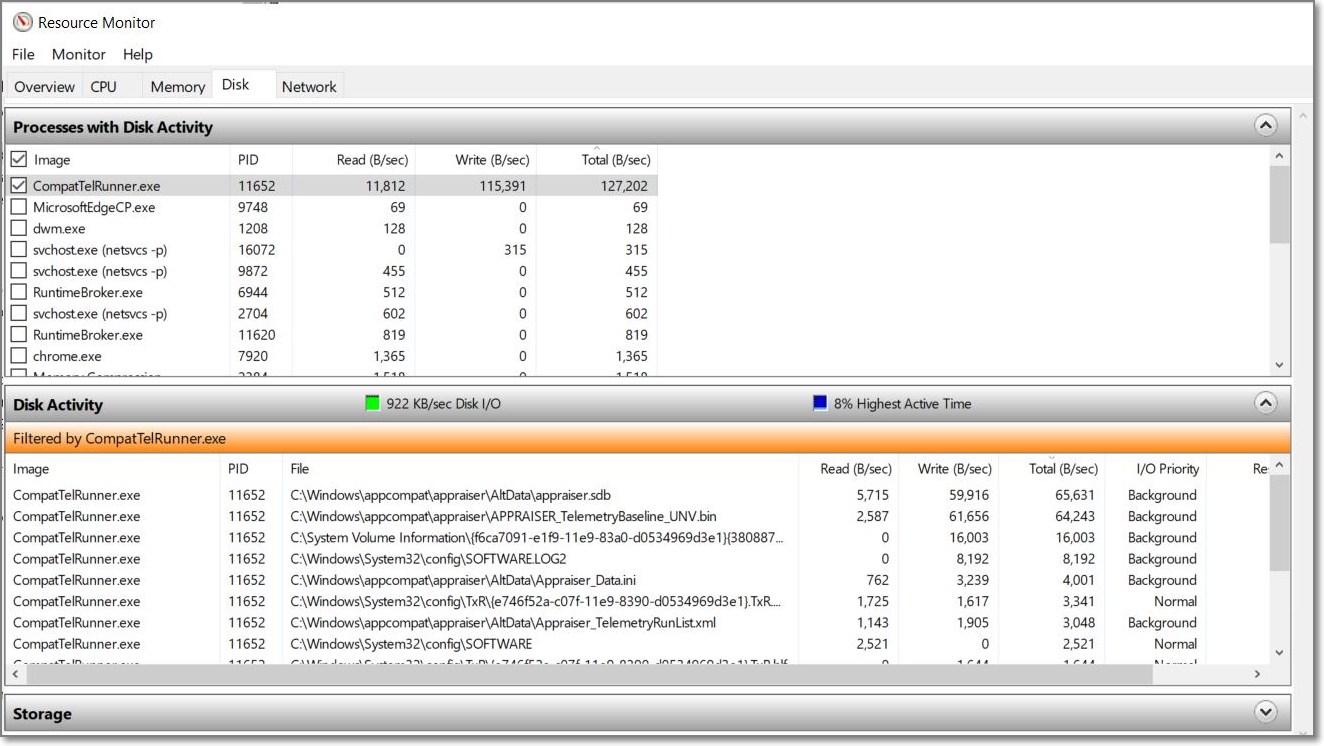Click down arrow of processes list scrollbar
Image resolution: width=1324 pixels, height=746 pixels.
[x=1279, y=366]
